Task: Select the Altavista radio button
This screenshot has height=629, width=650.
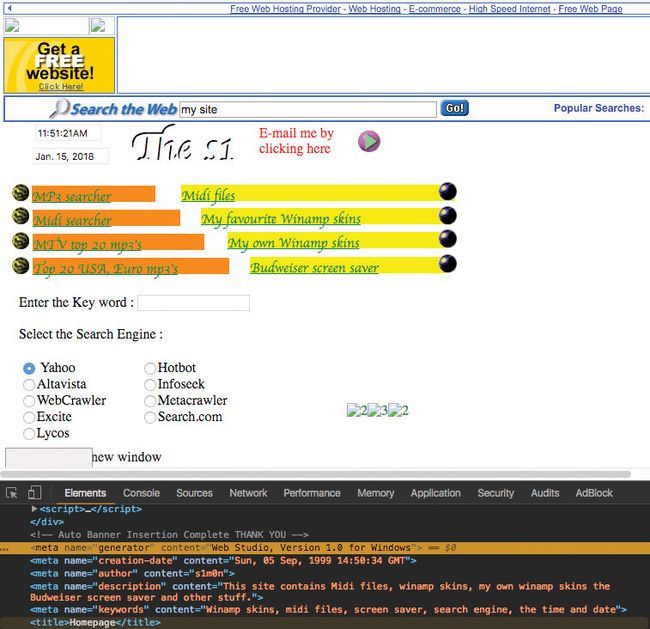Action: 29,385
